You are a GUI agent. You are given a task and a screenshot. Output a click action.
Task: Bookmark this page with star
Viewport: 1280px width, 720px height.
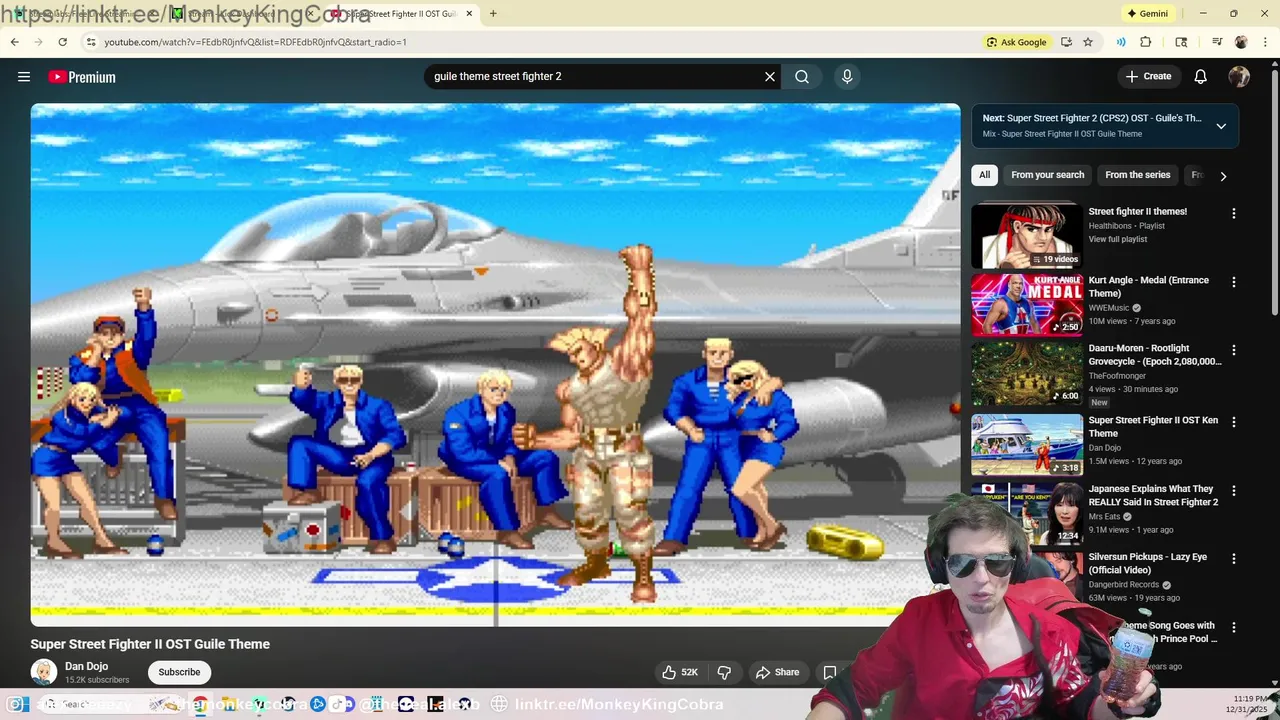[1088, 42]
